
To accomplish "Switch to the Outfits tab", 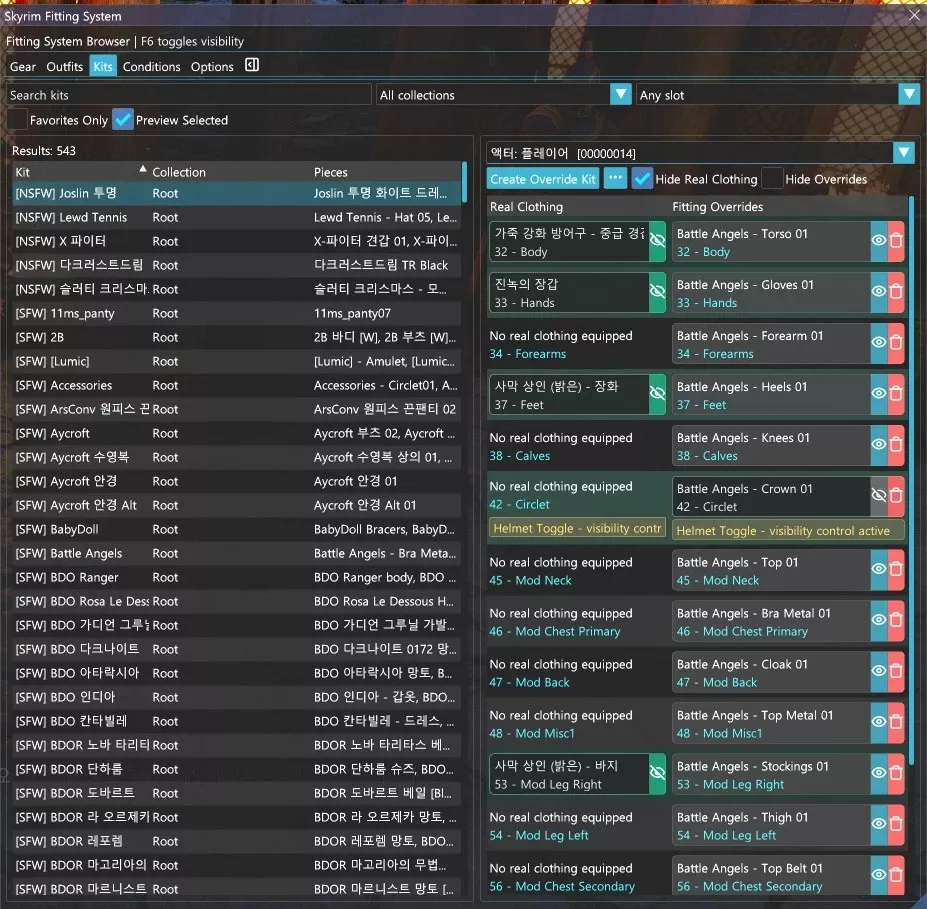I will tap(64, 66).
